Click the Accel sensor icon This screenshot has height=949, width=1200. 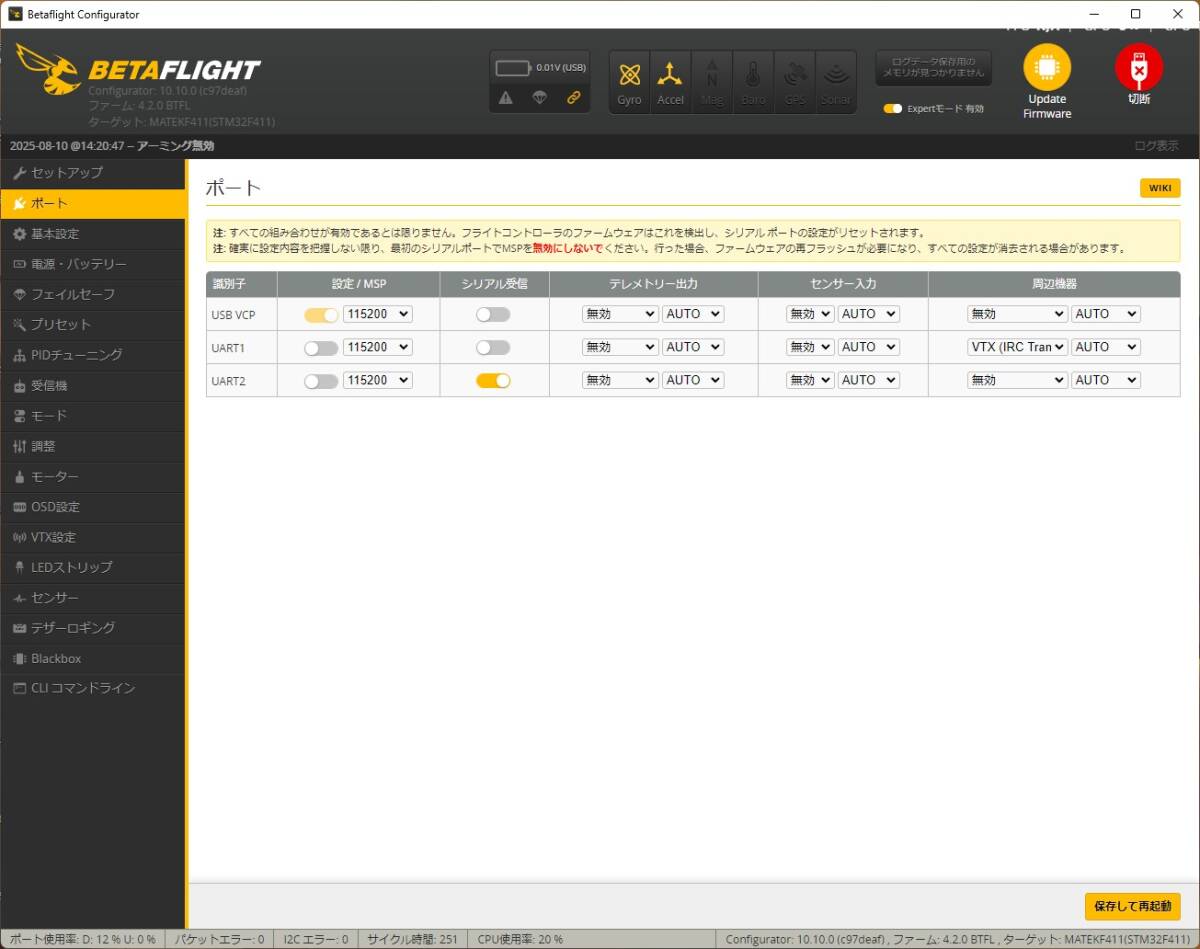tap(670, 82)
